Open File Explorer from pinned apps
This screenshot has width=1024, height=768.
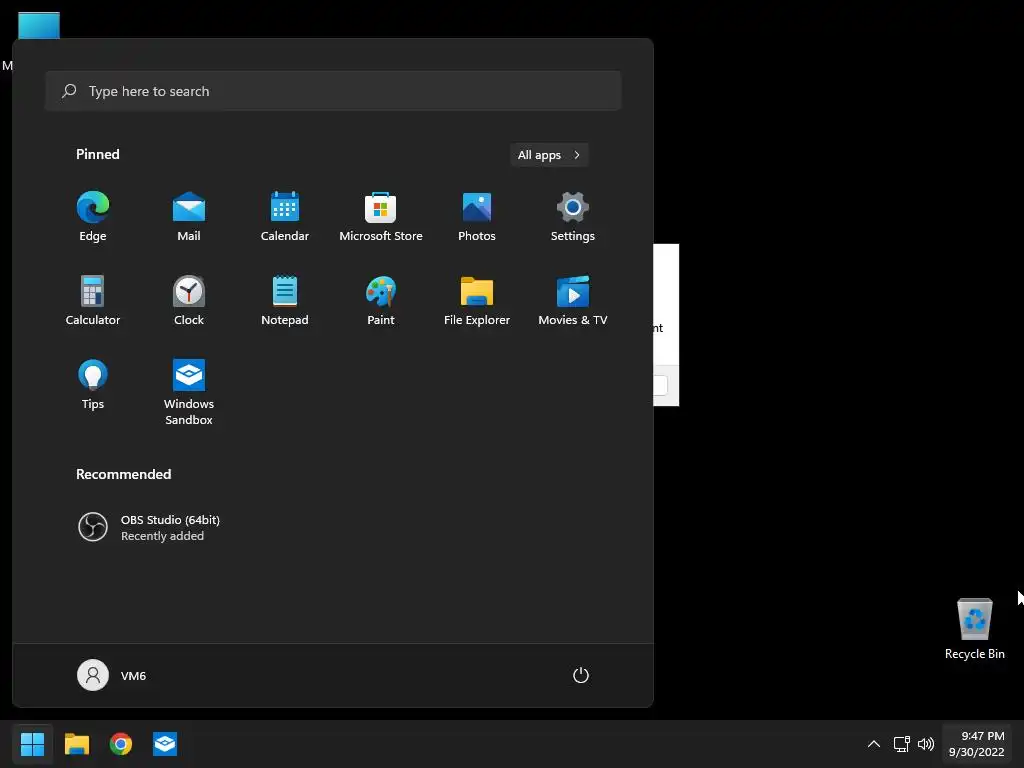tap(477, 300)
